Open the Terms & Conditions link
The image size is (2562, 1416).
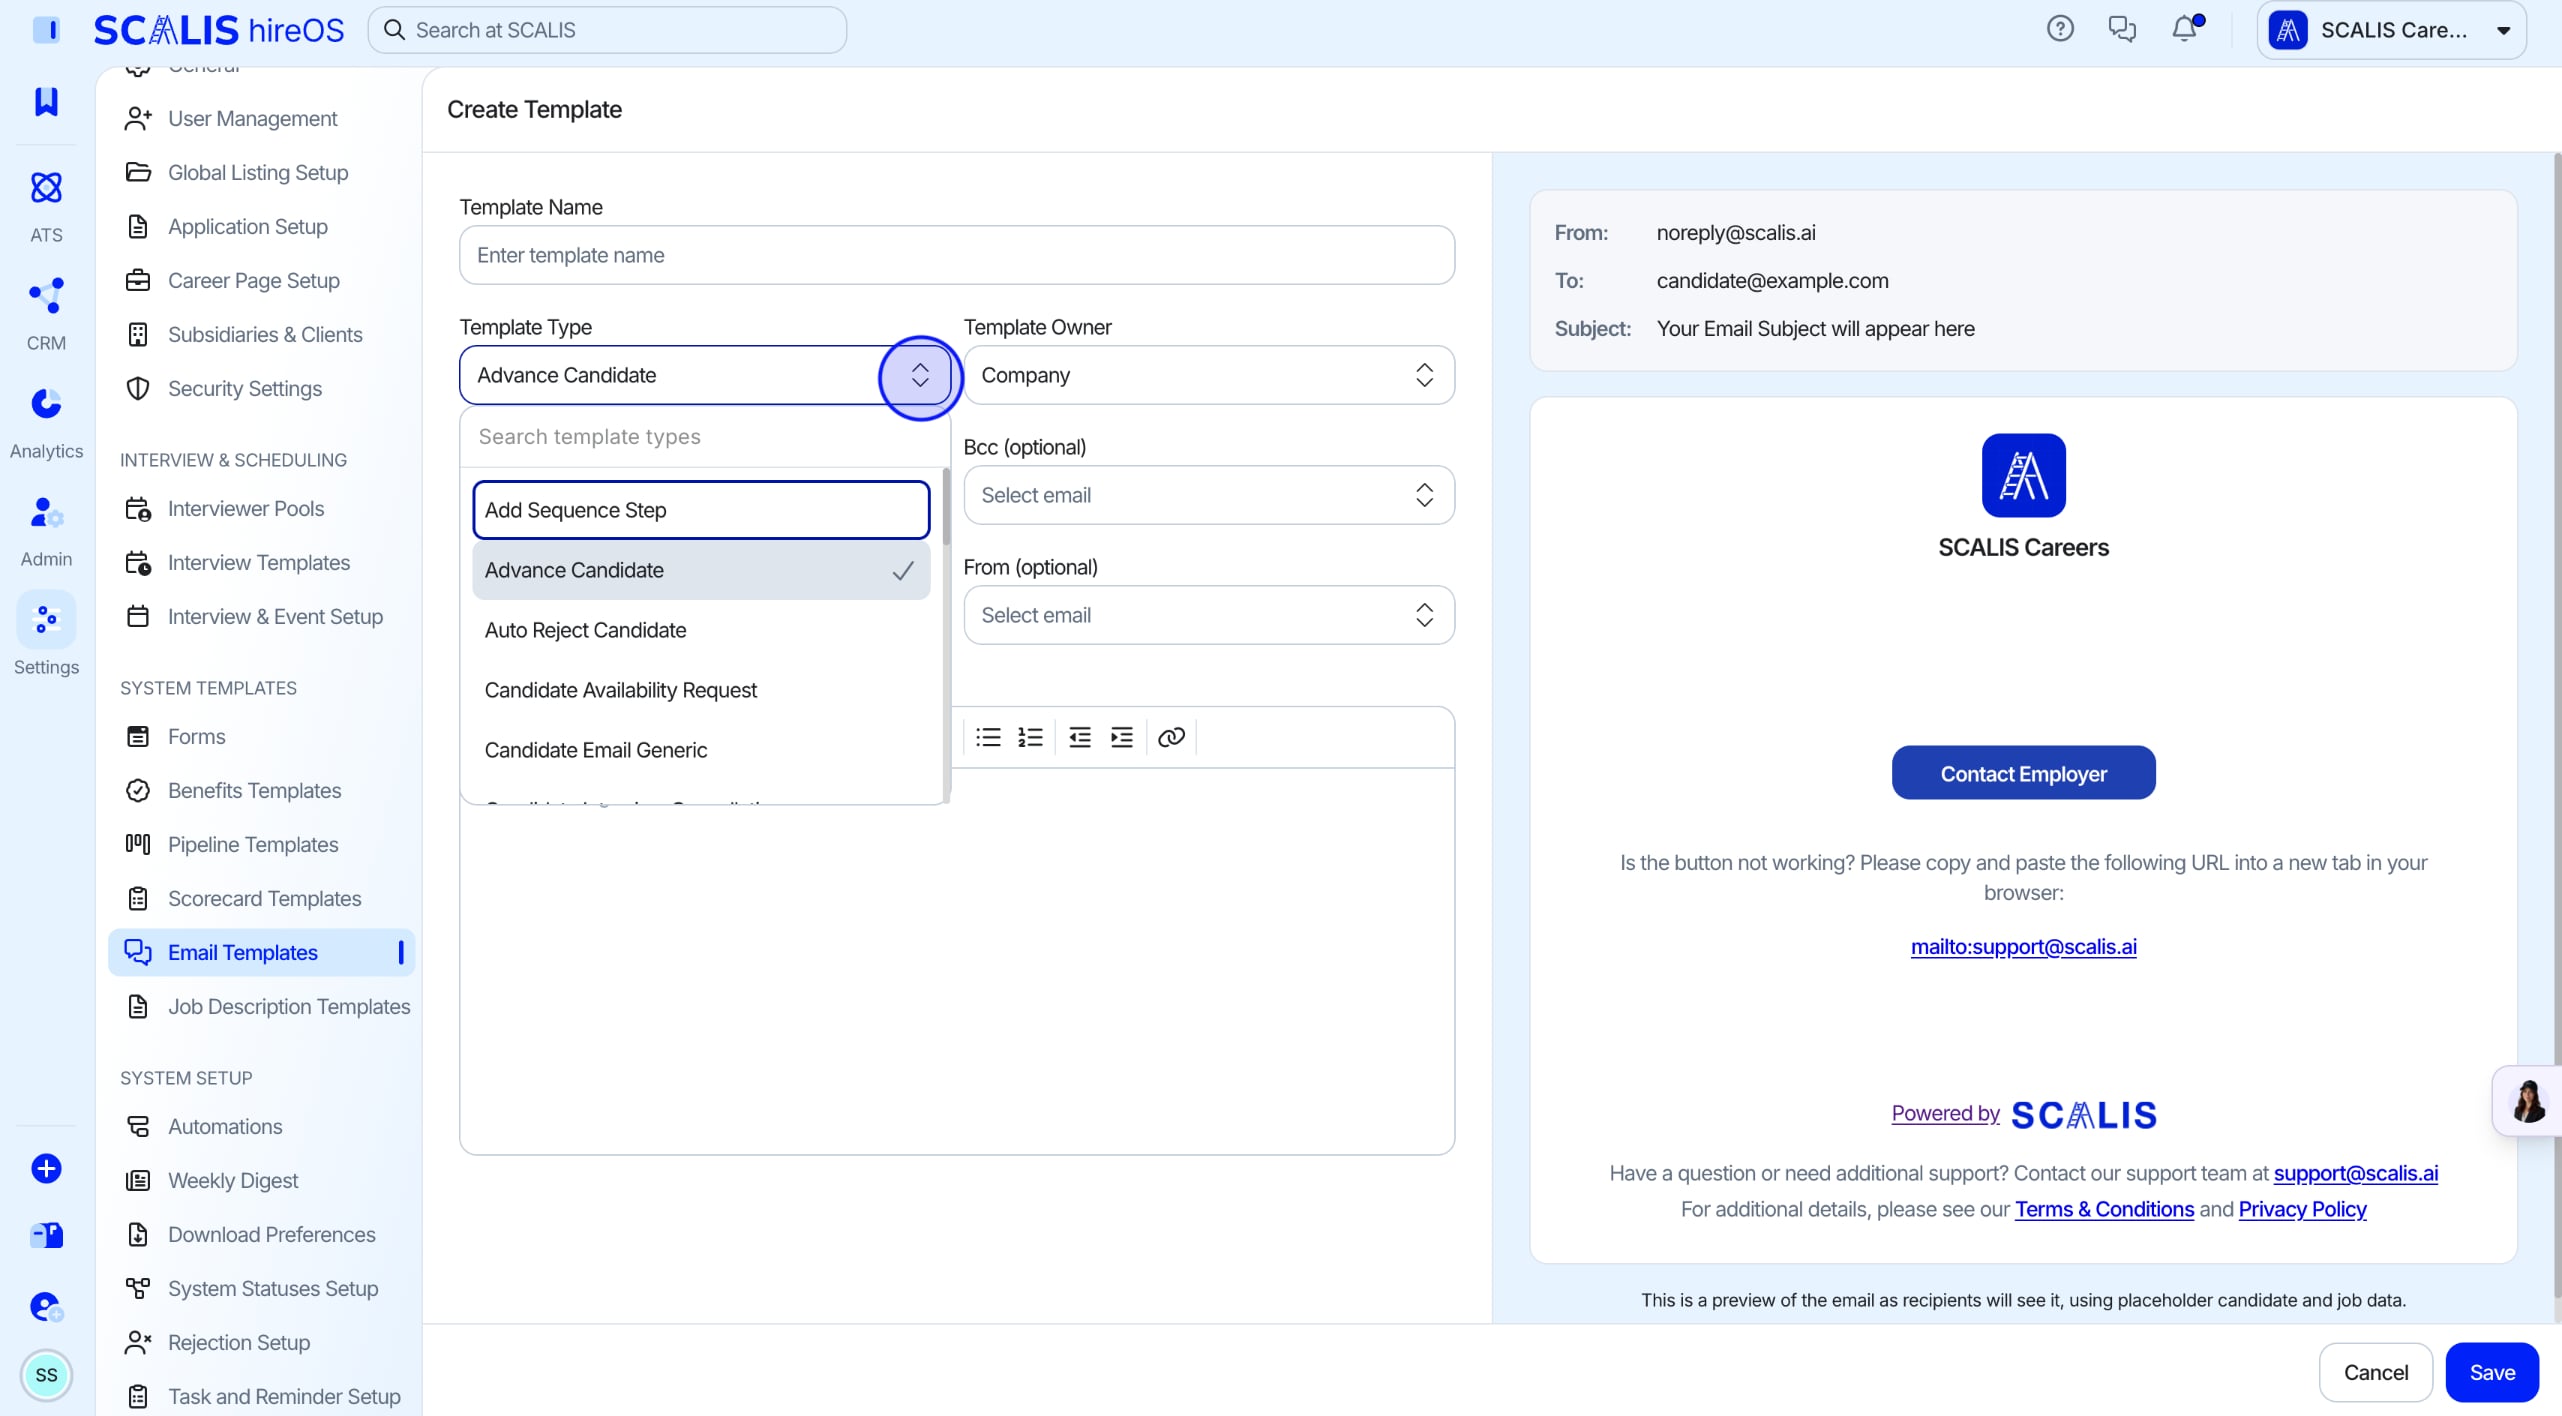pyautogui.click(x=2104, y=1209)
